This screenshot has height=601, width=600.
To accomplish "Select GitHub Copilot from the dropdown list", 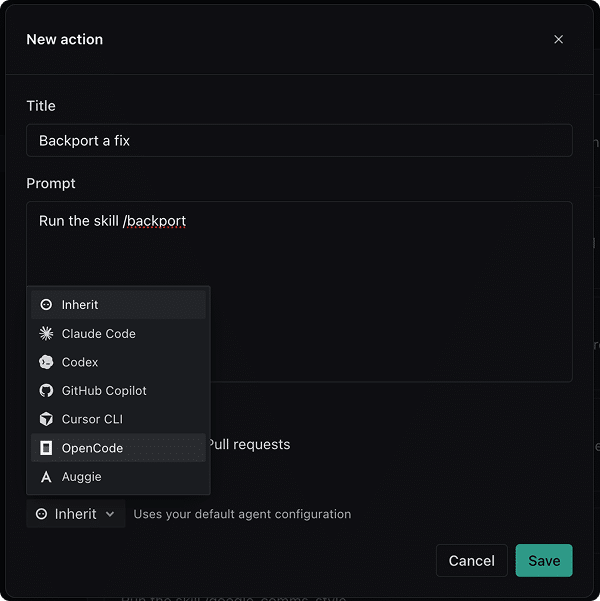I will 118,391.
